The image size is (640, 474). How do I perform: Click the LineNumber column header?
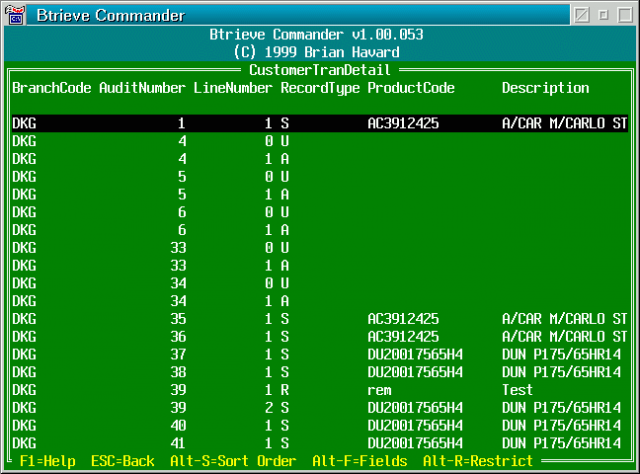[x=233, y=88]
